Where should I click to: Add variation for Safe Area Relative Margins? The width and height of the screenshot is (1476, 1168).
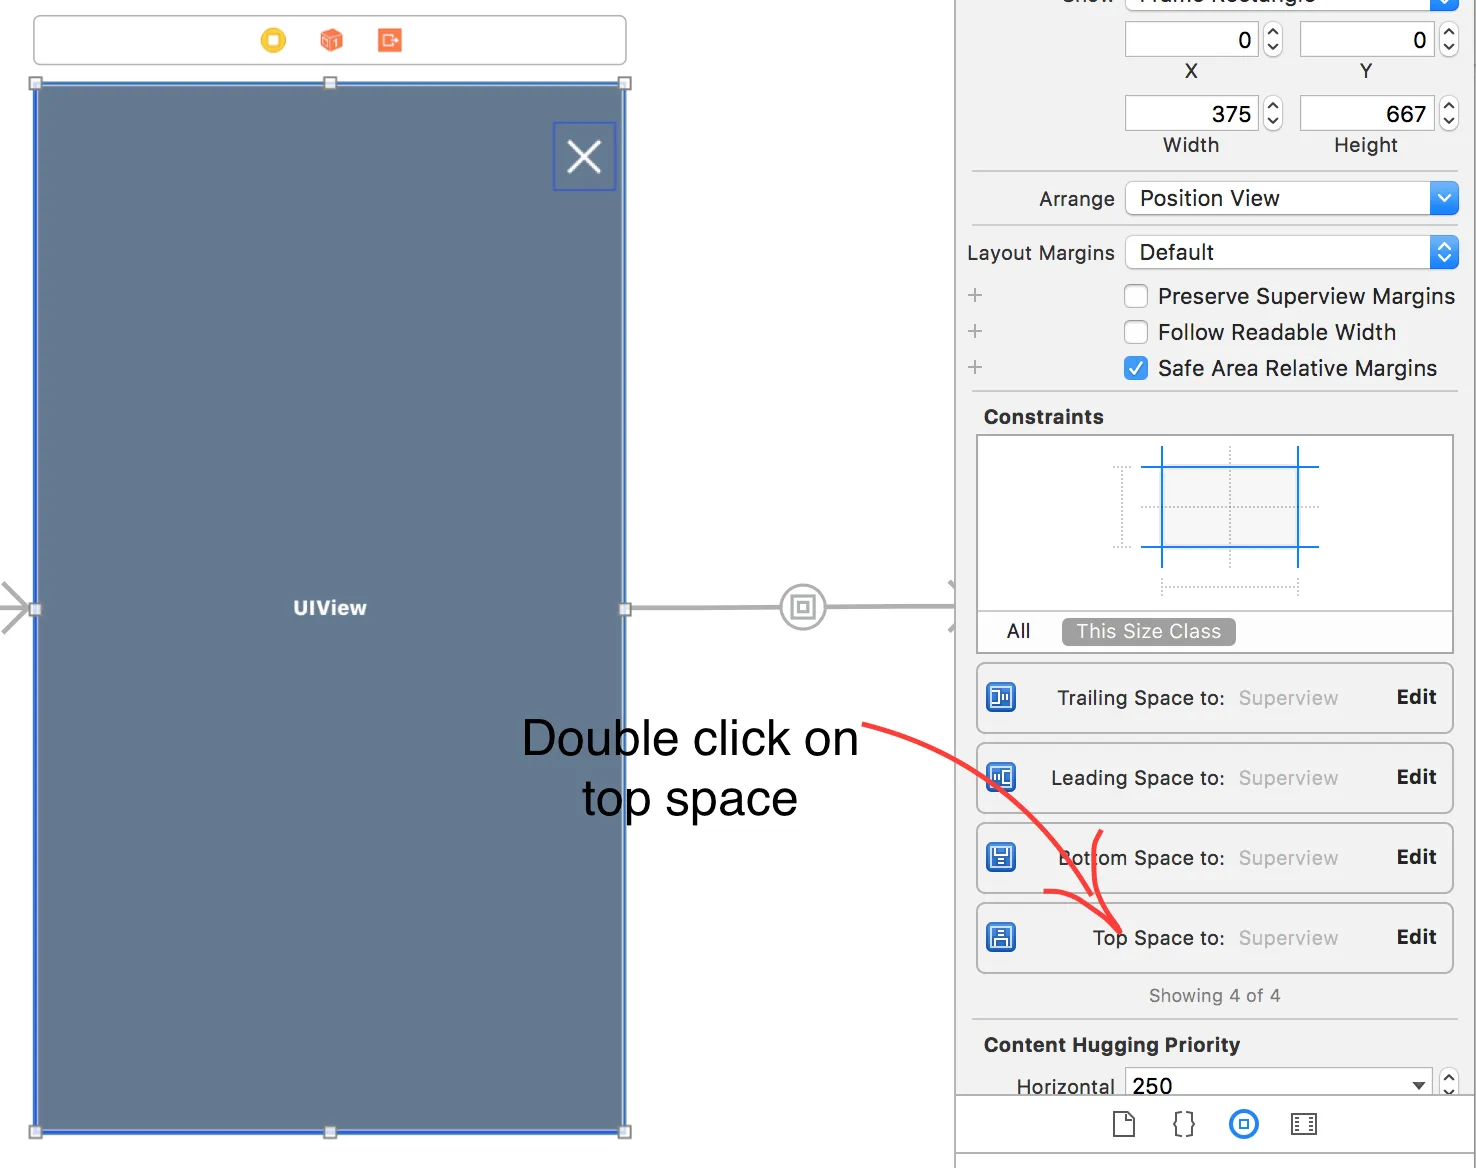click(x=975, y=367)
